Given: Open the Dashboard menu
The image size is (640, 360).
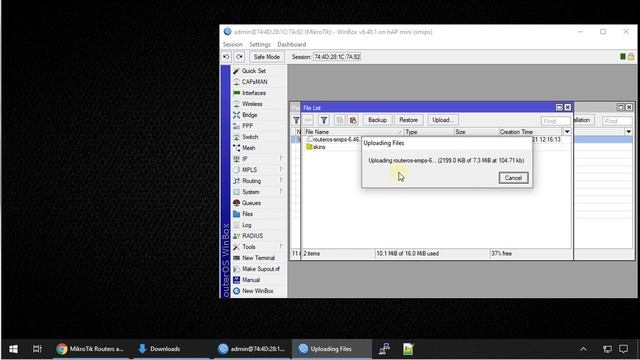Looking at the screenshot, I should click(x=291, y=44).
